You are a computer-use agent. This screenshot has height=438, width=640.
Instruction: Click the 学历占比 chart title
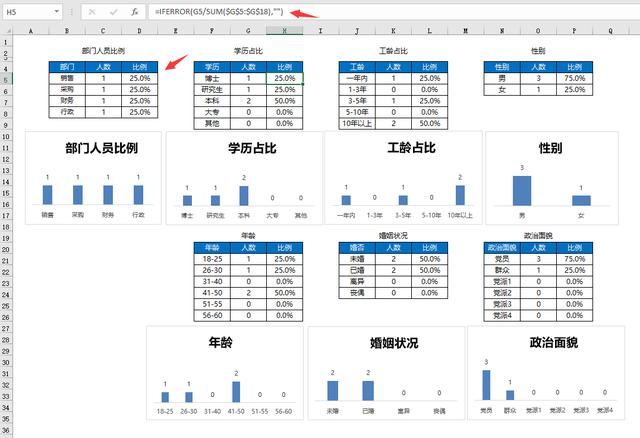252,148
